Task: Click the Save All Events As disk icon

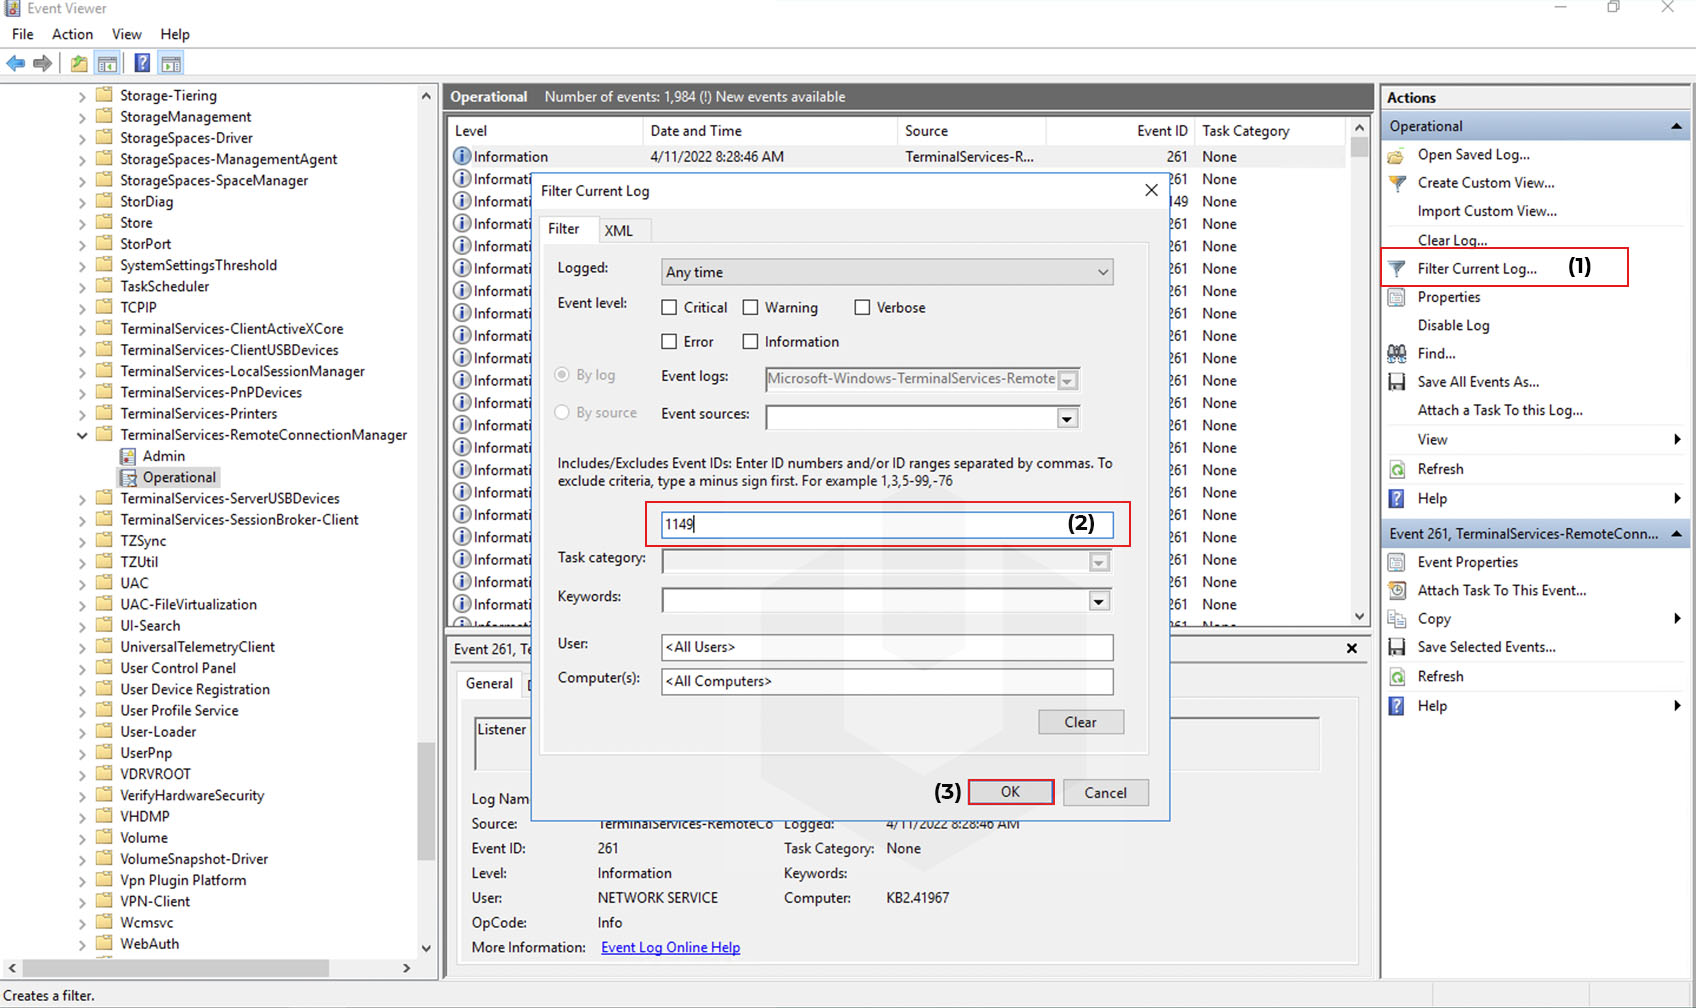Action: (x=1397, y=381)
